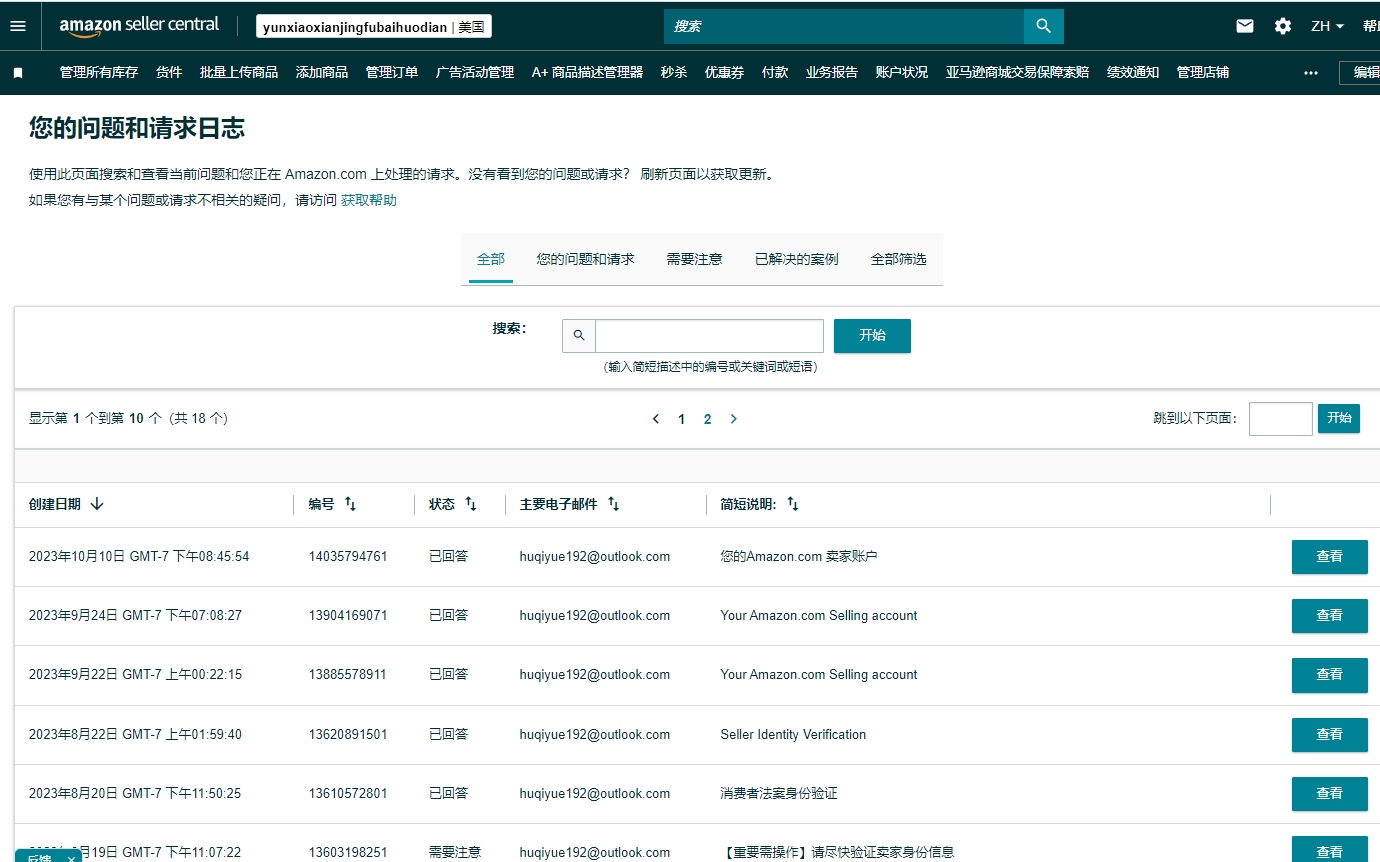The width and height of the screenshot is (1380, 862).
Task: Click the 获取帮助 link
Action: 369,200
